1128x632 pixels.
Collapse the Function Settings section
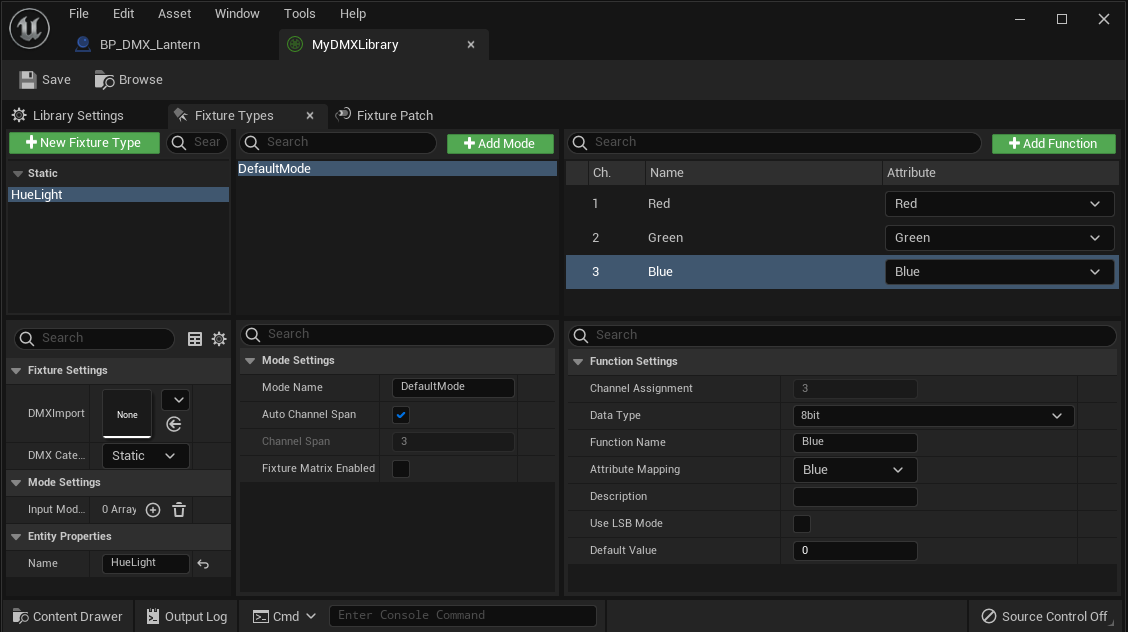pyautogui.click(x=578, y=362)
